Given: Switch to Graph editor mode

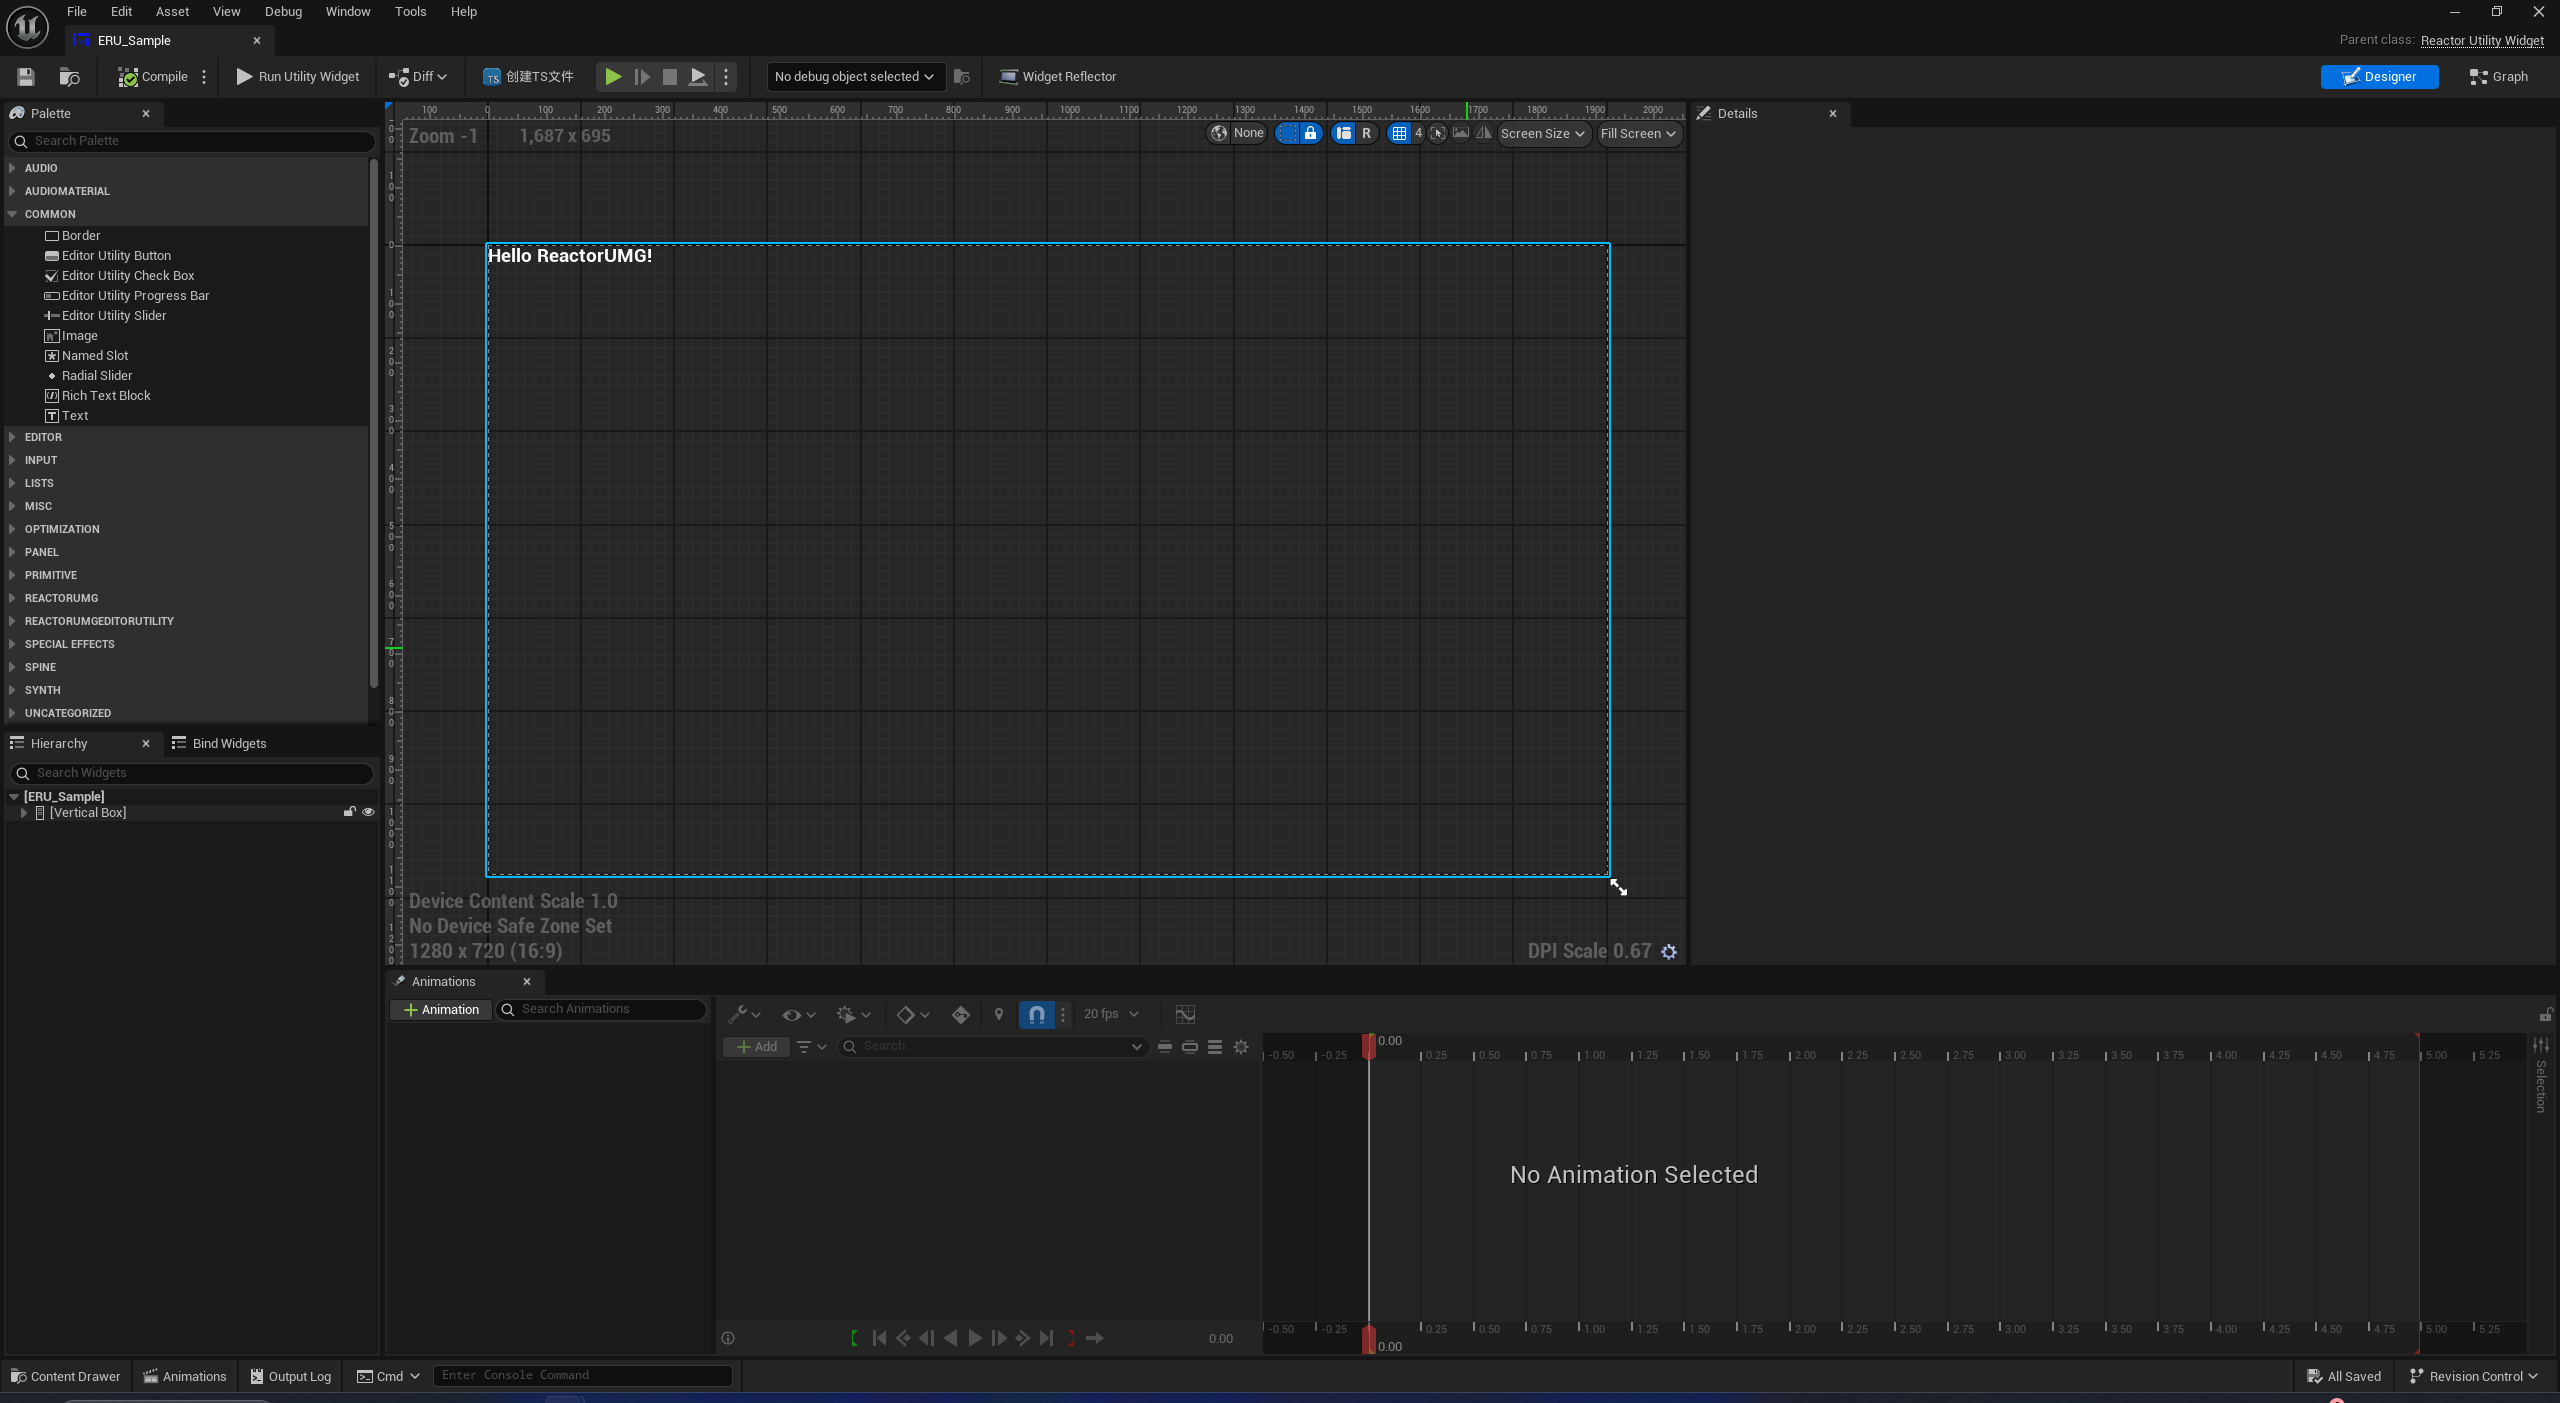Looking at the screenshot, I should click(2498, 77).
